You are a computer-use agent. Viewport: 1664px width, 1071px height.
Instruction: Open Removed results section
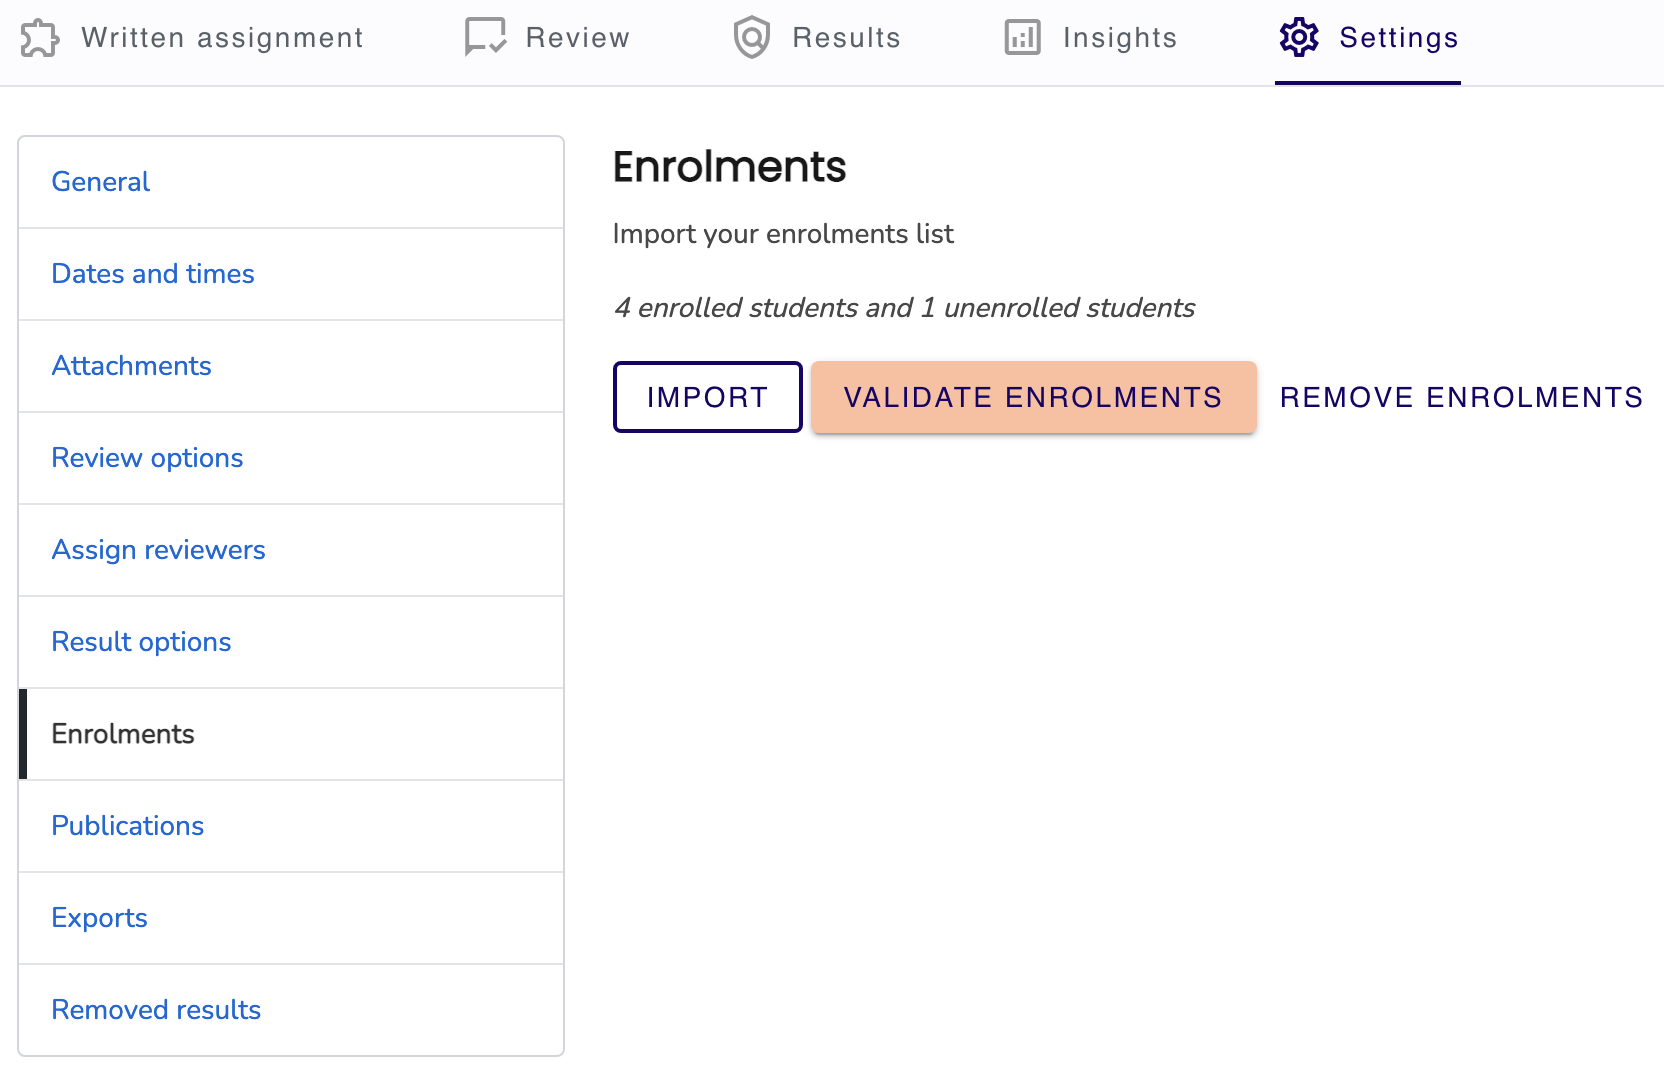click(291, 1010)
